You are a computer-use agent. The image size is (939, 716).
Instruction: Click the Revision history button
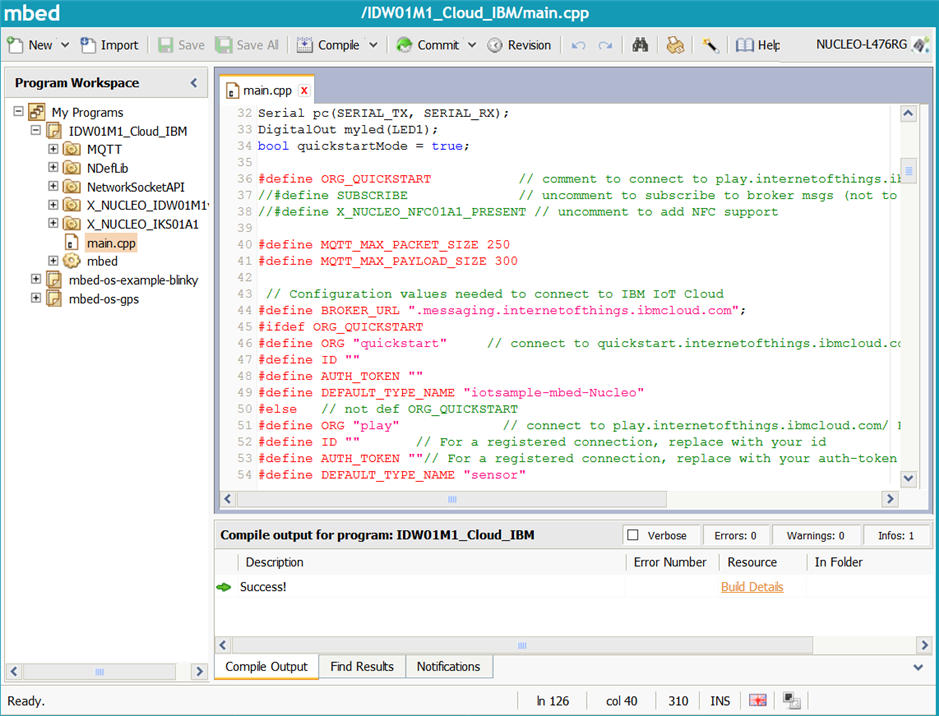point(519,45)
